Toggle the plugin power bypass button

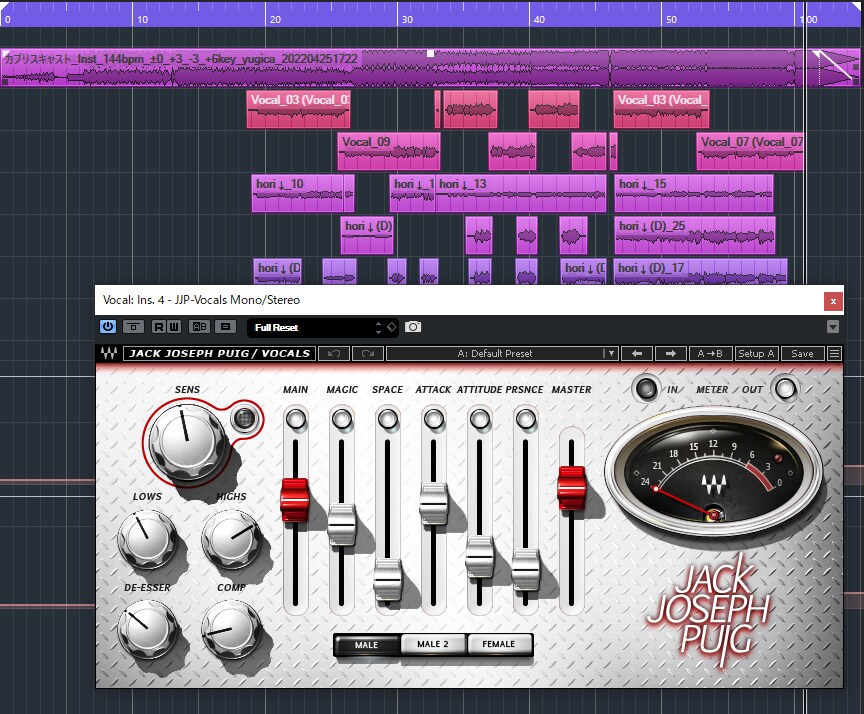[107, 327]
